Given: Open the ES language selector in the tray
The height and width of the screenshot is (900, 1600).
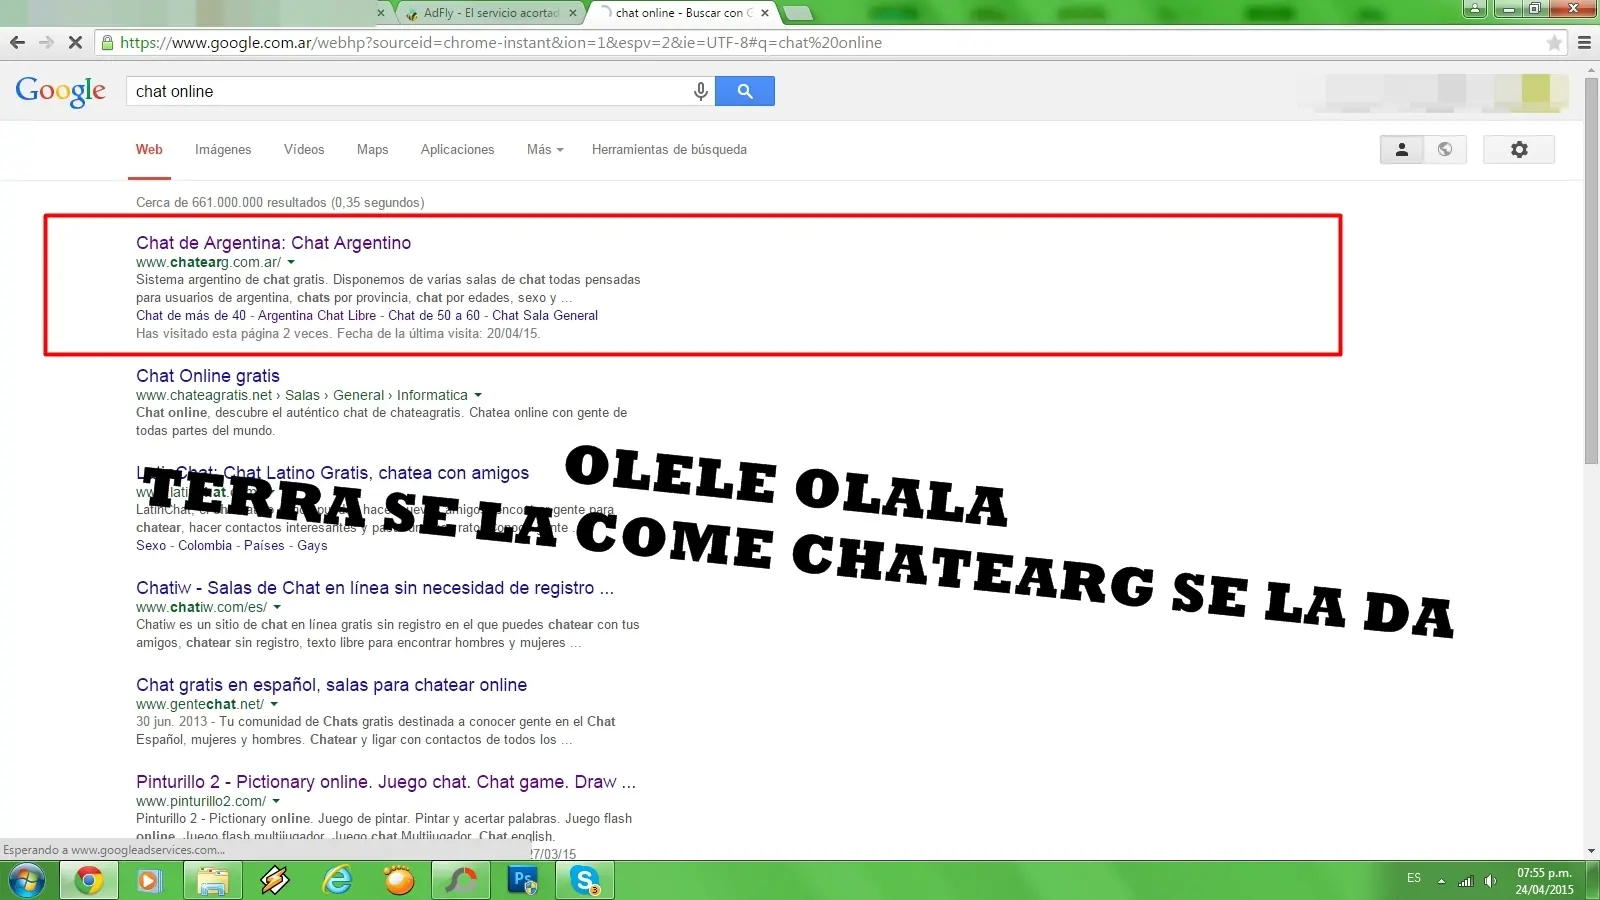Looking at the screenshot, I should pos(1414,878).
